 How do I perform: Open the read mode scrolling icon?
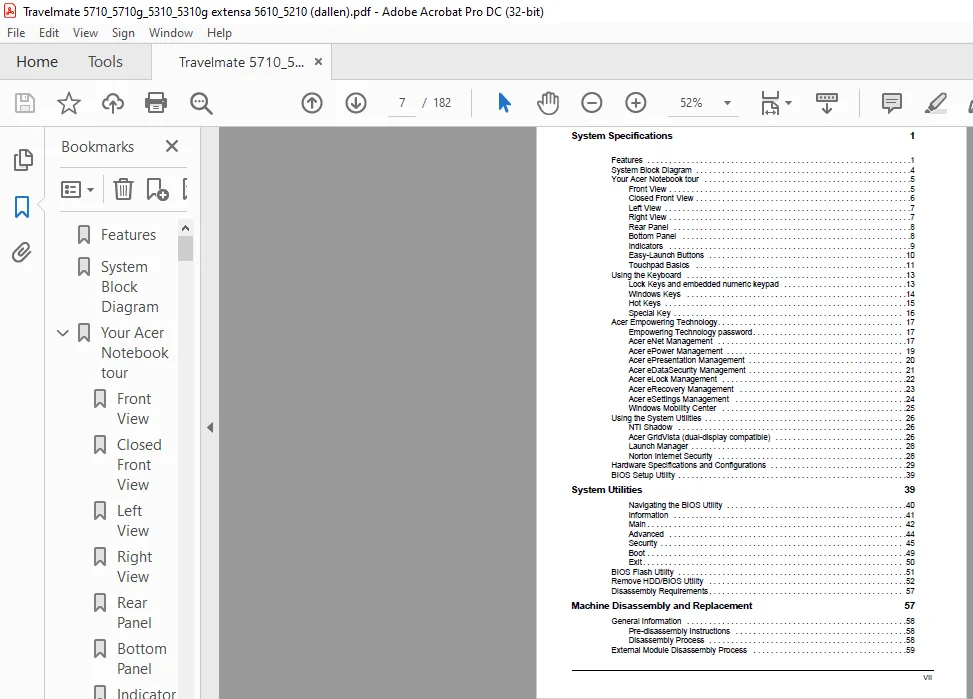[827, 103]
